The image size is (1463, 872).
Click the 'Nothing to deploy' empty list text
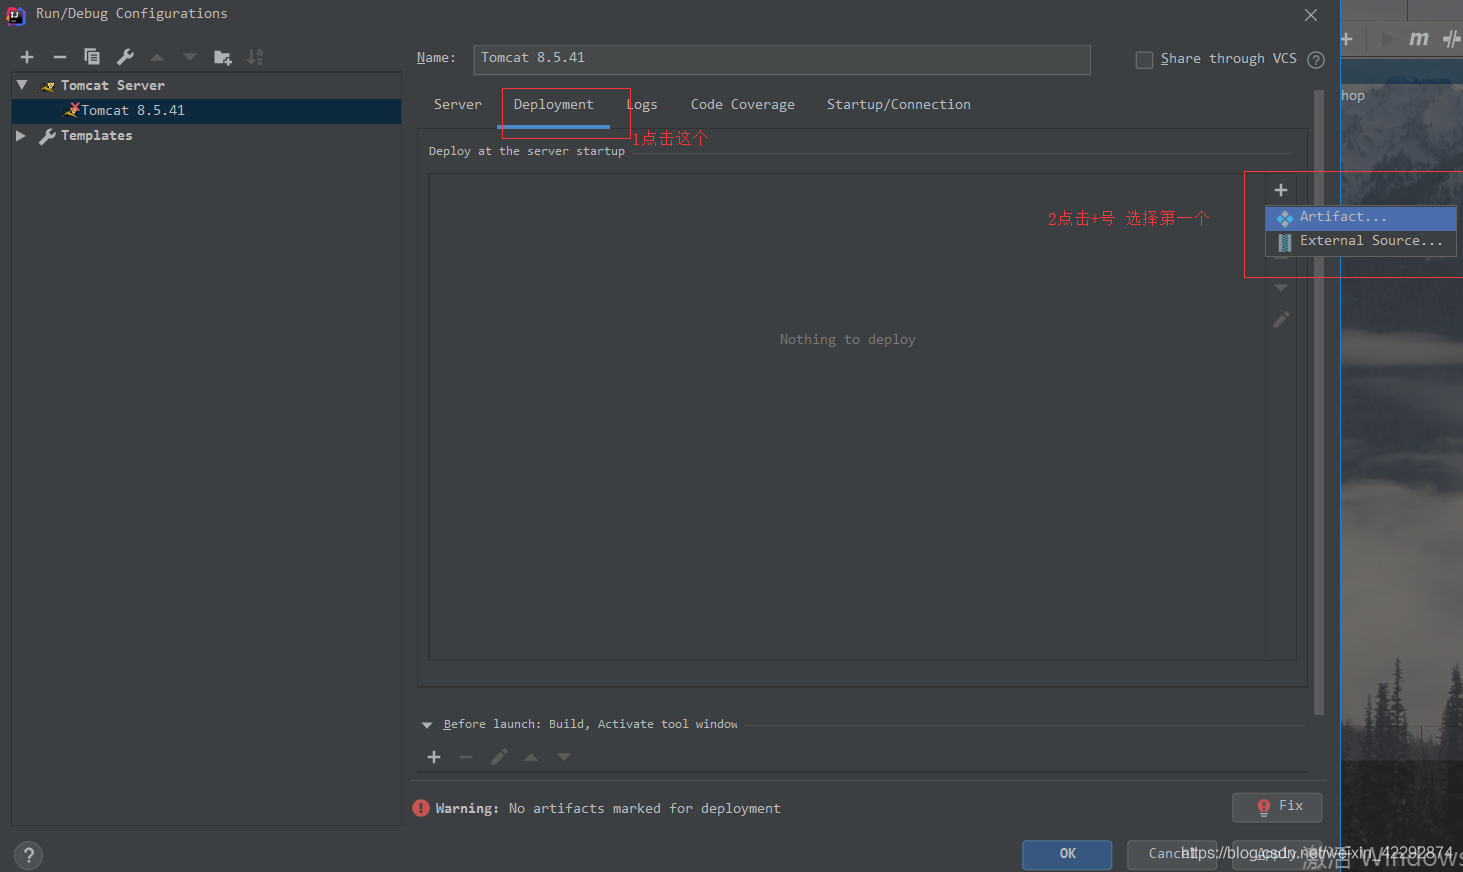[x=848, y=339]
